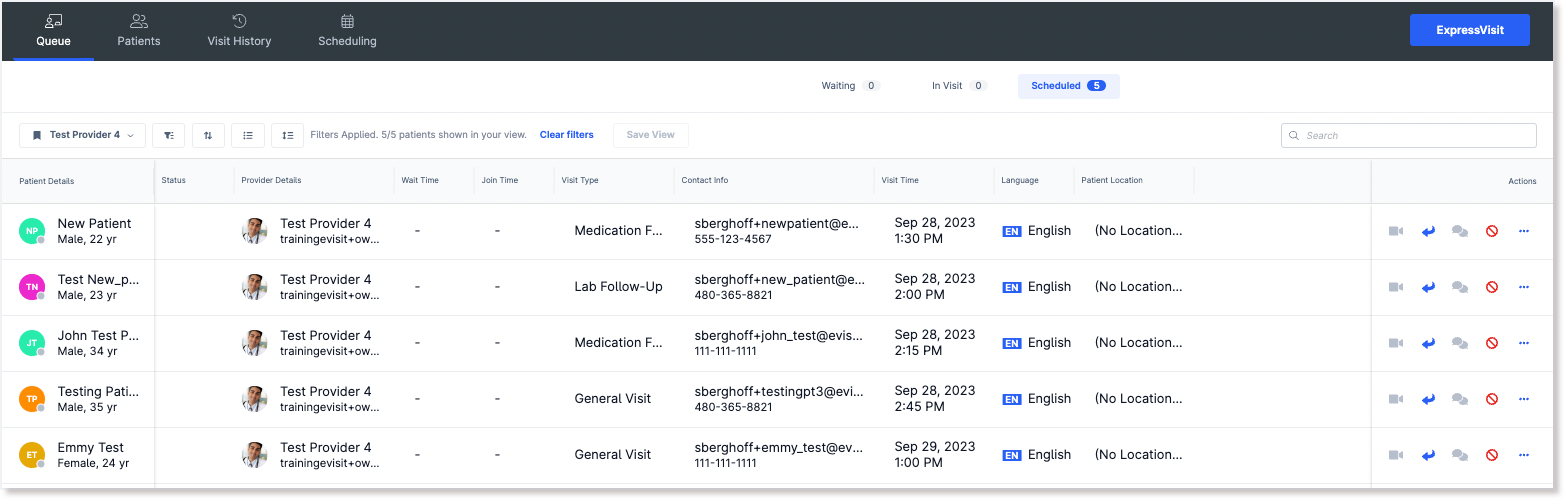
Task: Click the row spacing icon
Action: [x=287, y=135]
